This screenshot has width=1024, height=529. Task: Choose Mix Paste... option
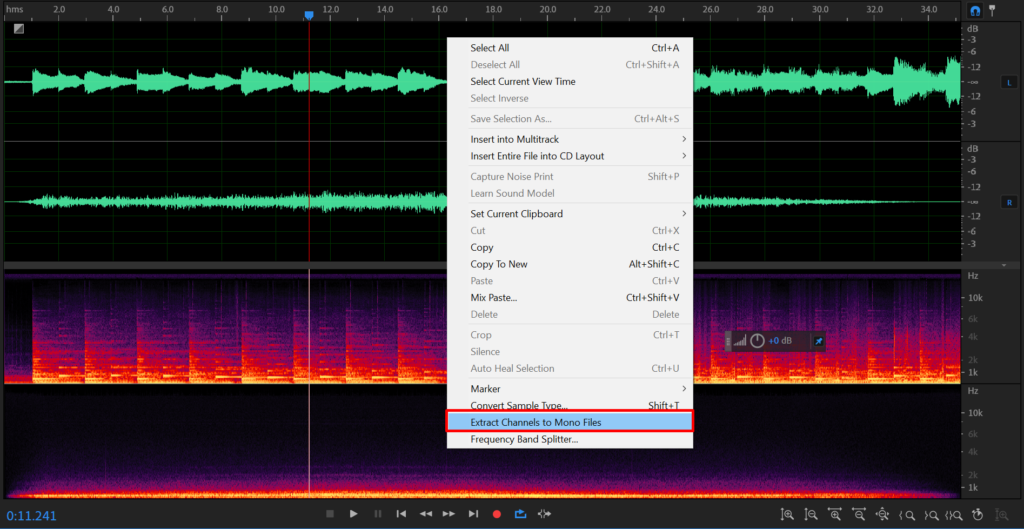569,298
